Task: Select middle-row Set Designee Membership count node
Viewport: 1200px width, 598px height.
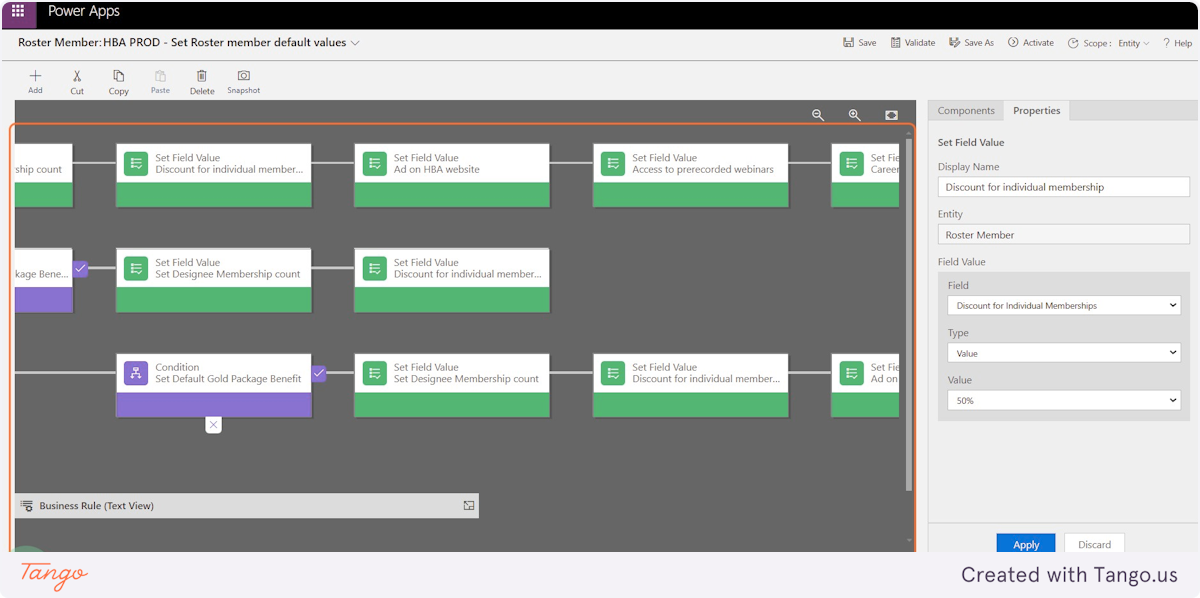Action: click(x=213, y=280)
